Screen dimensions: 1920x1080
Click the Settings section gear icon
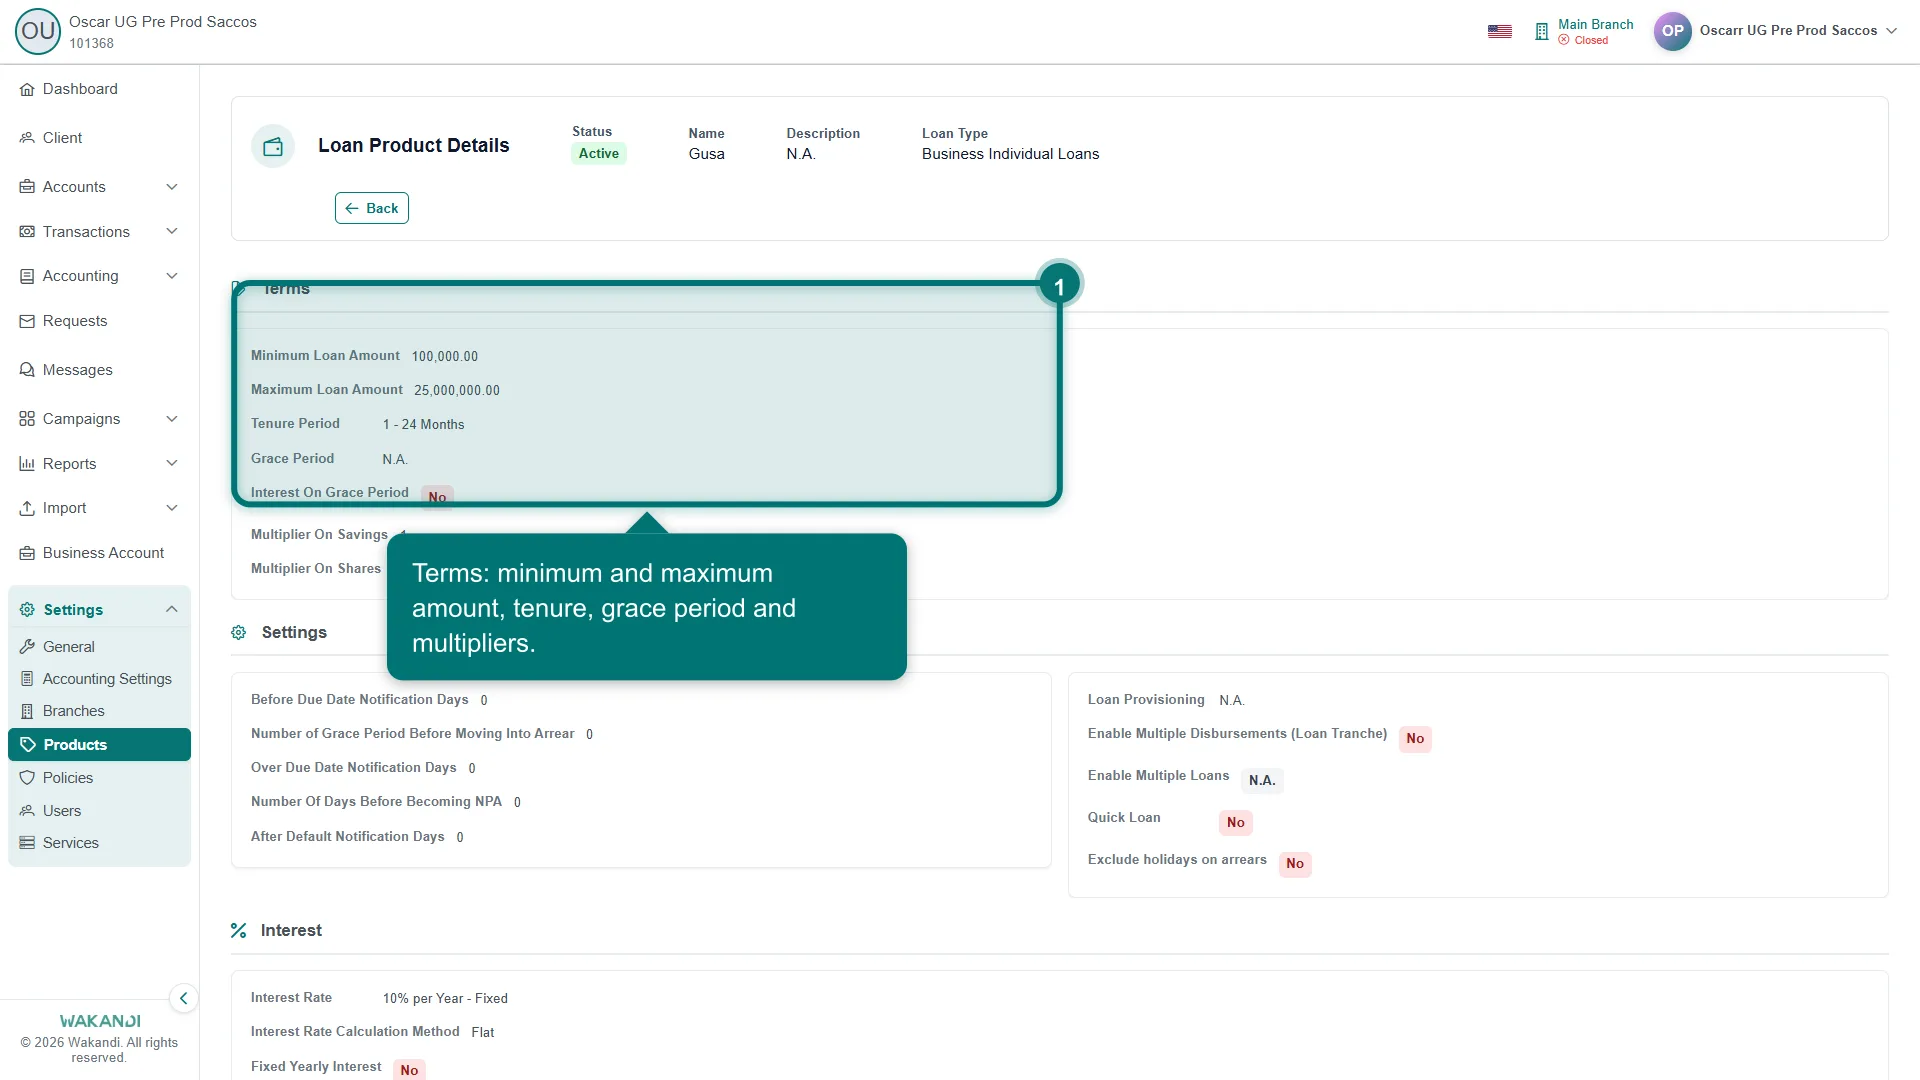click(239, 633)
